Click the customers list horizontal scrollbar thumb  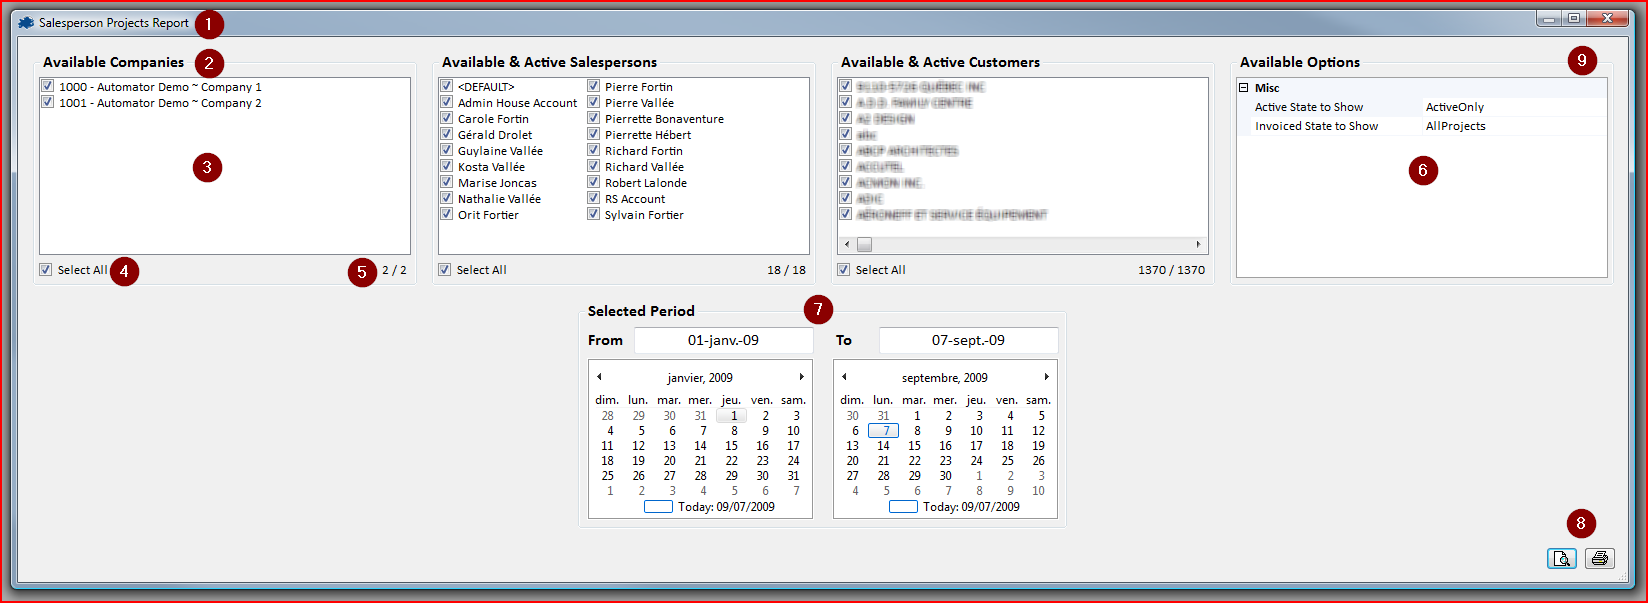point(865,245)
